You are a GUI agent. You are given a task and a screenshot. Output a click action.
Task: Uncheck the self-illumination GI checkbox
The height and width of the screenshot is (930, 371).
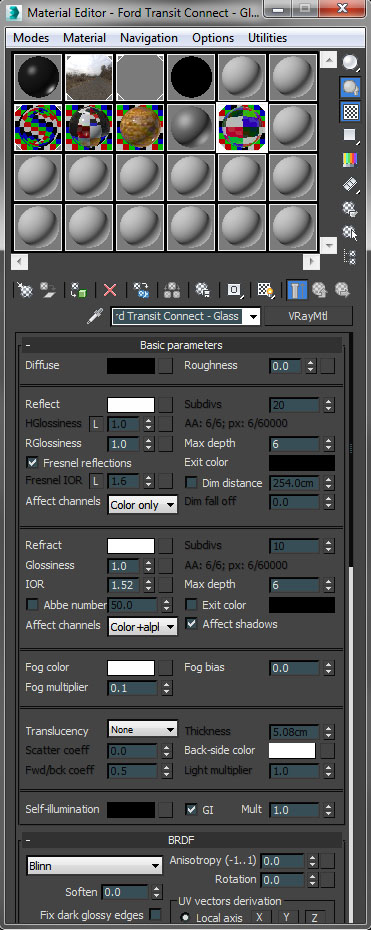(x=191, y=809)
